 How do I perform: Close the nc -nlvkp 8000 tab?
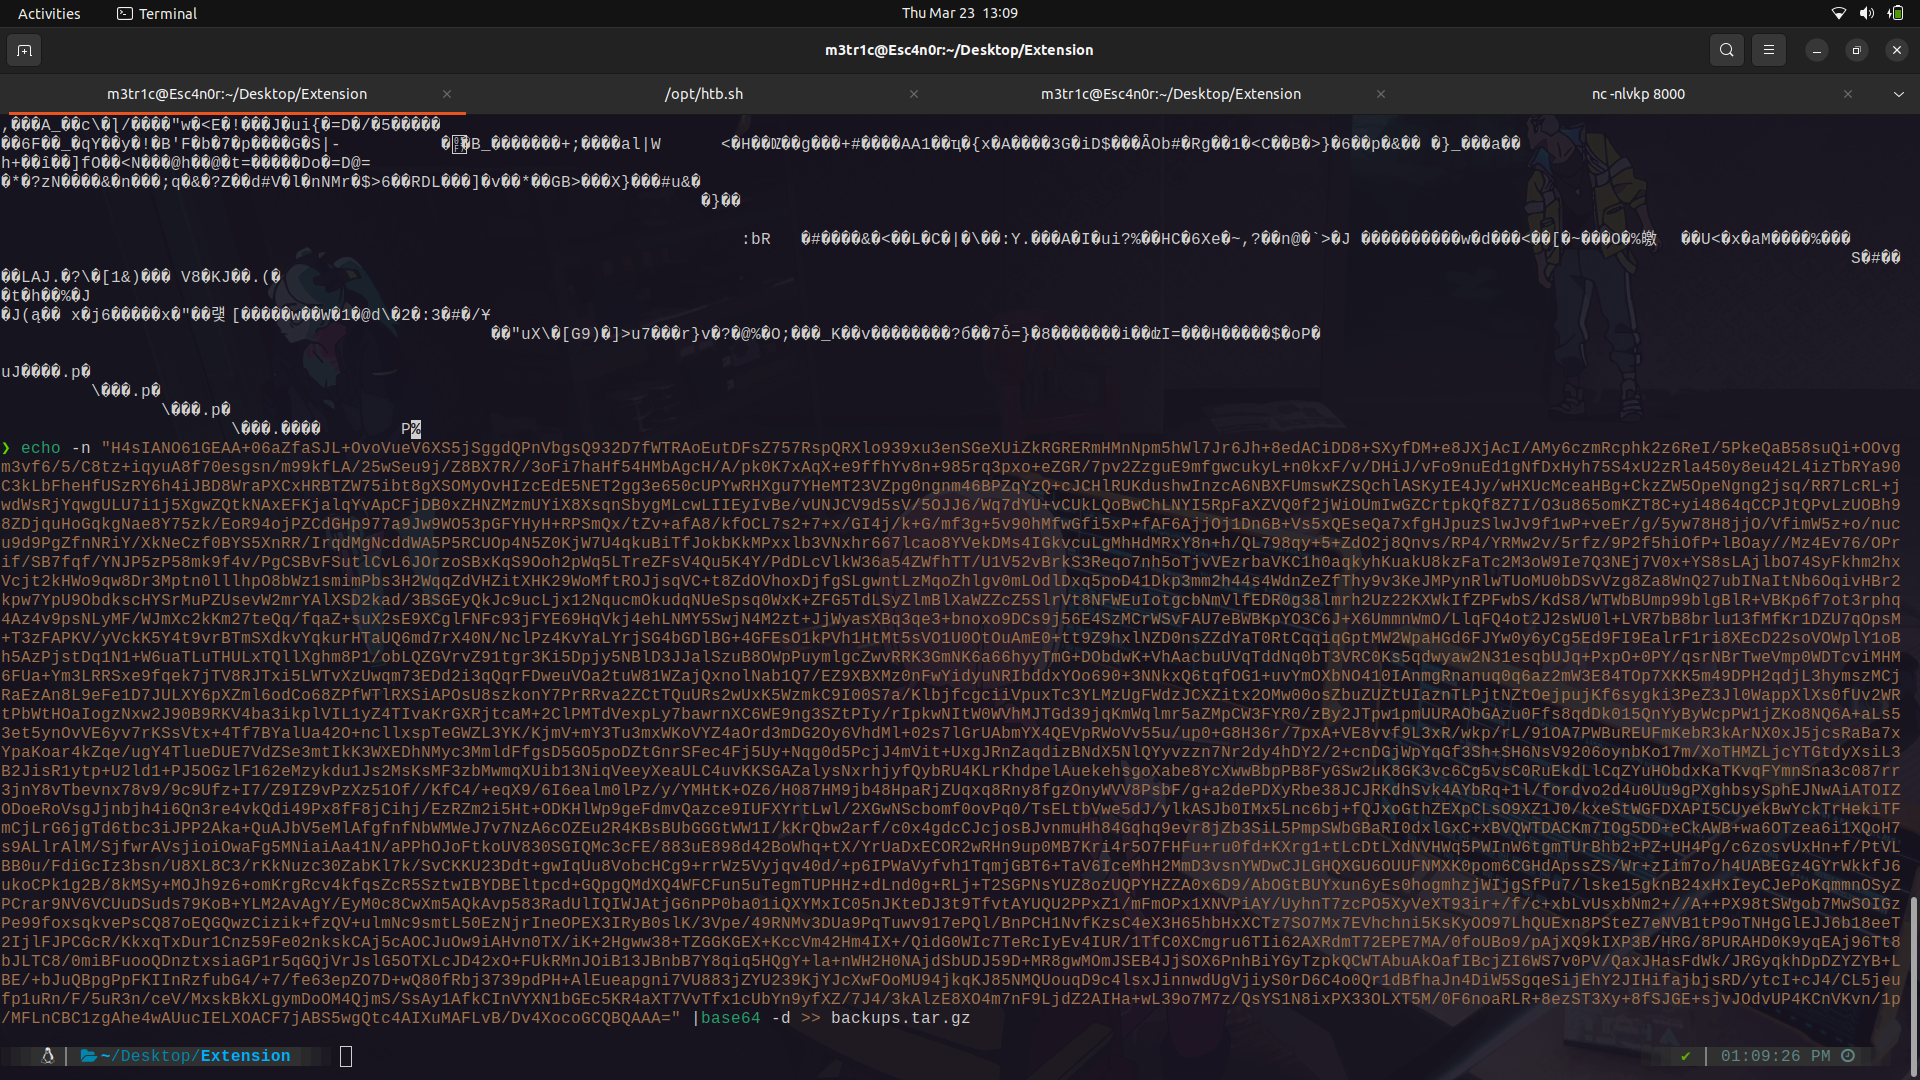click(x=1849, y=94)
